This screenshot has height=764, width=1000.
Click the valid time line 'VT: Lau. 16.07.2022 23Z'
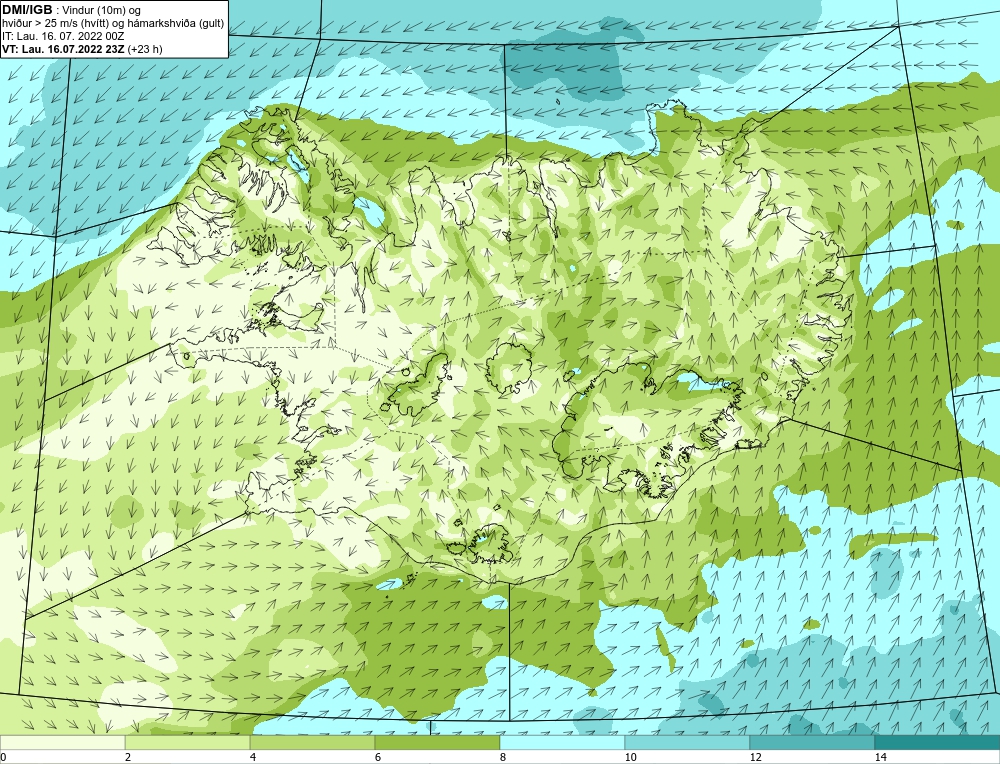tap(63, 49)
